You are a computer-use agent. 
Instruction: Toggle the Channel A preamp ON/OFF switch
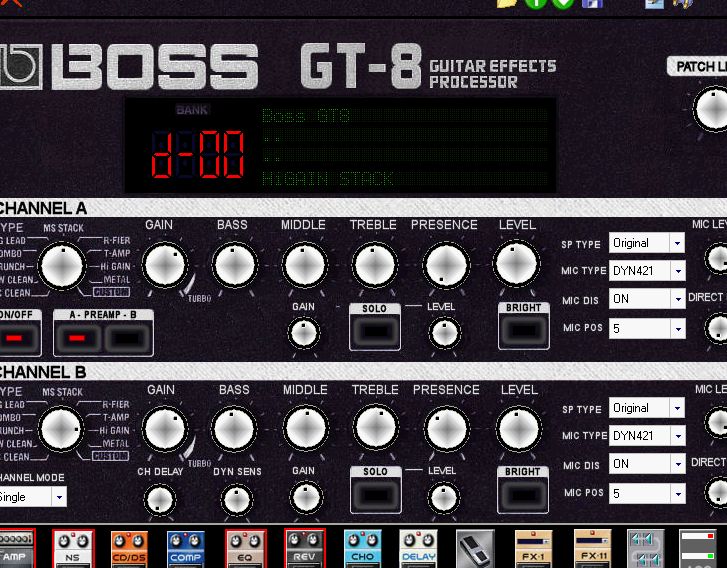pyautogui.click(x=17, y=338)
